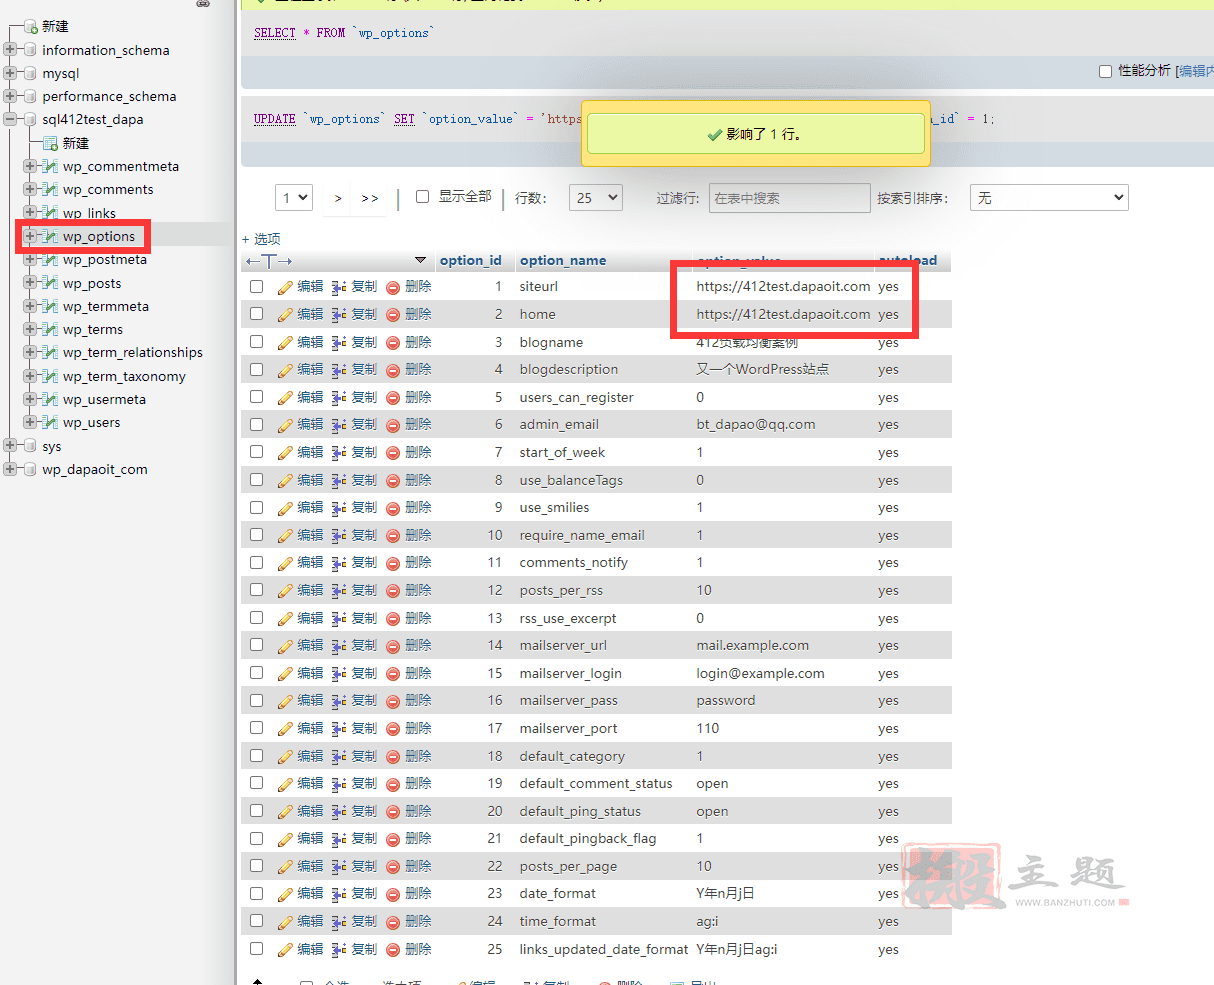Click the 影响了 1 行 success notification
This screenshot has width=1214, height=985.
pos(756,133)
